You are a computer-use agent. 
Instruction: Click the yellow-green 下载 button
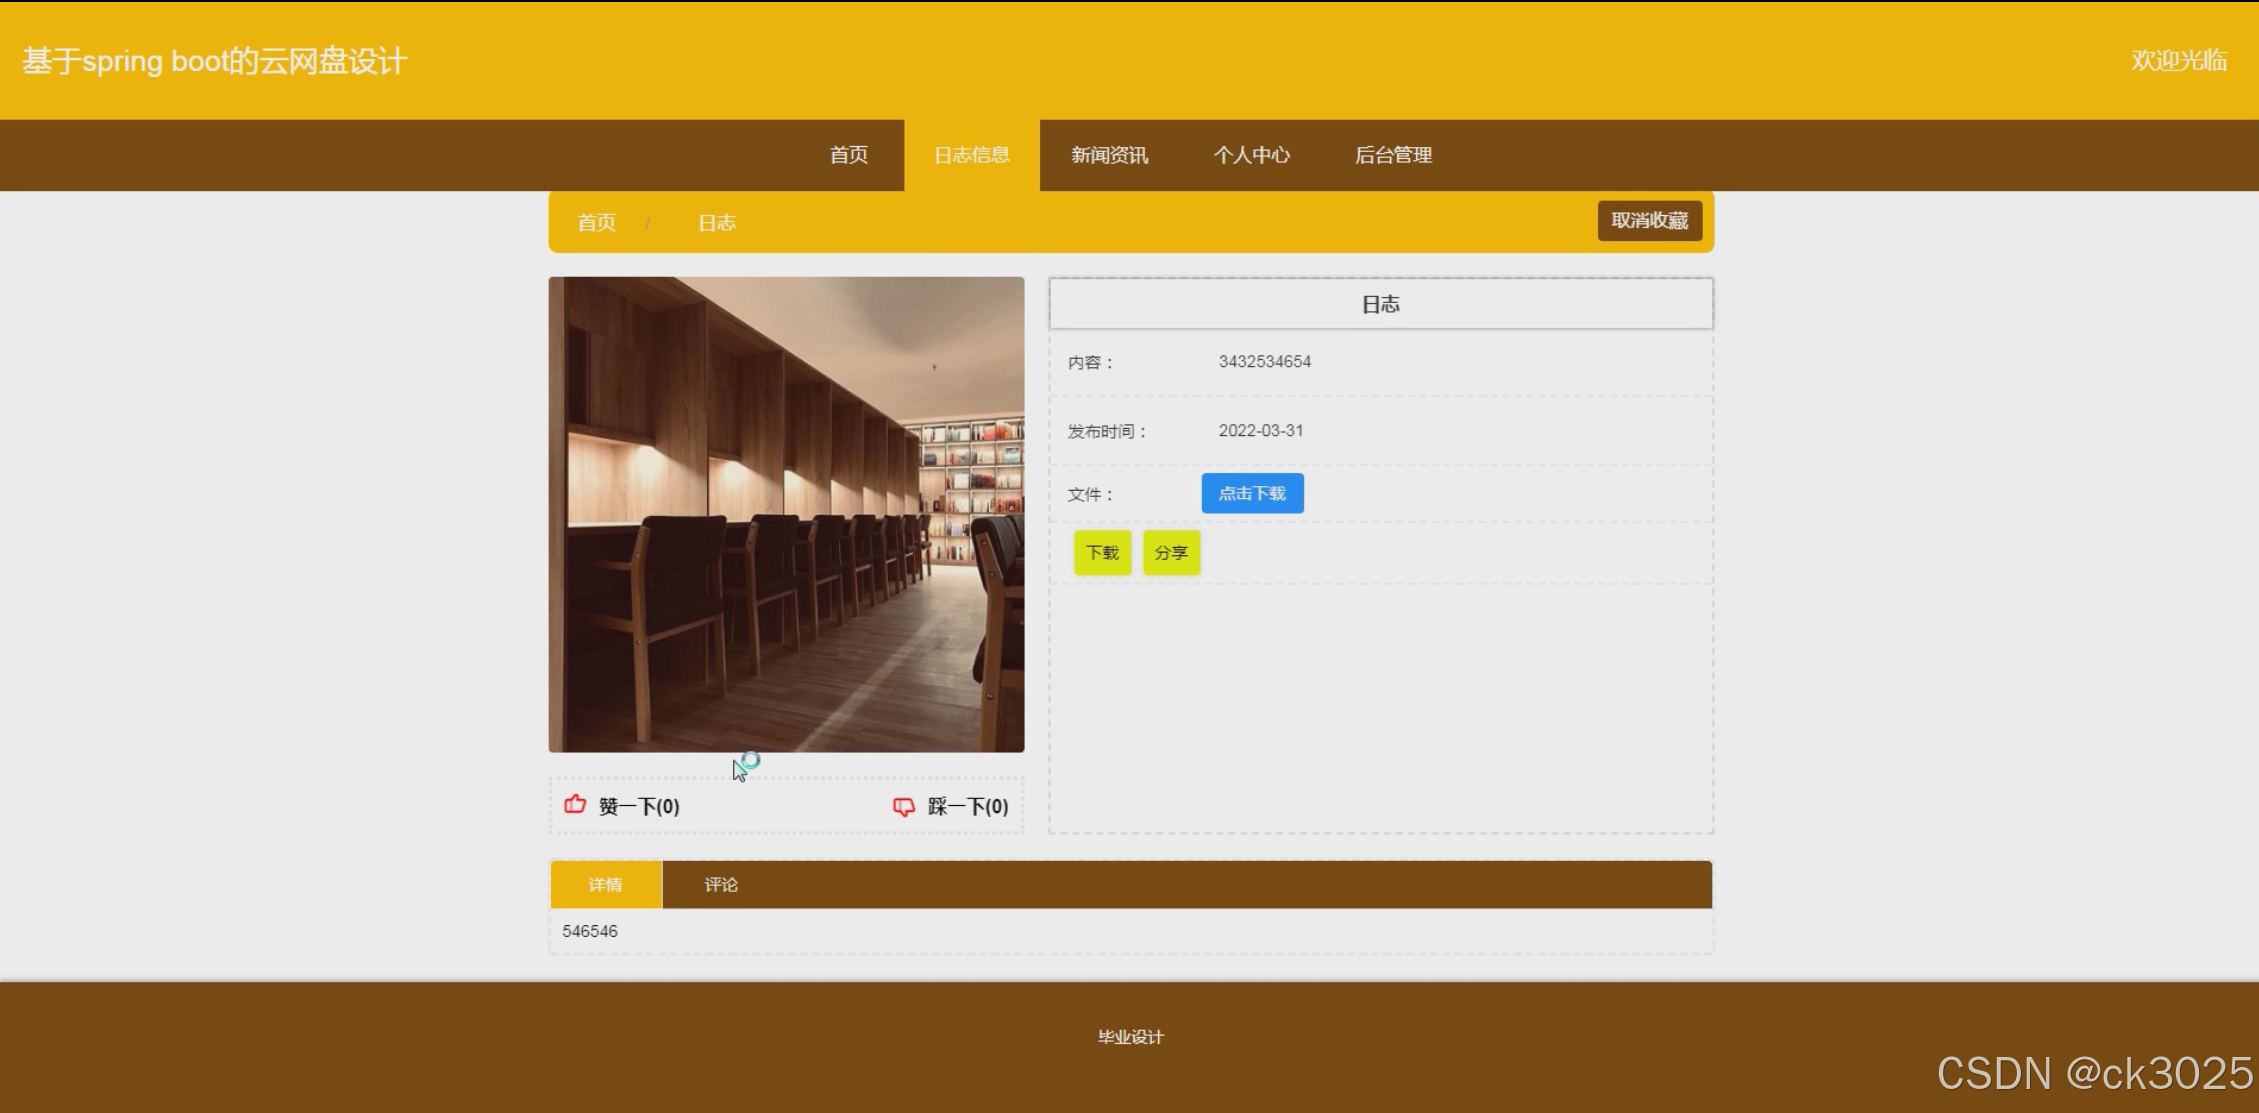(1102, 553)
